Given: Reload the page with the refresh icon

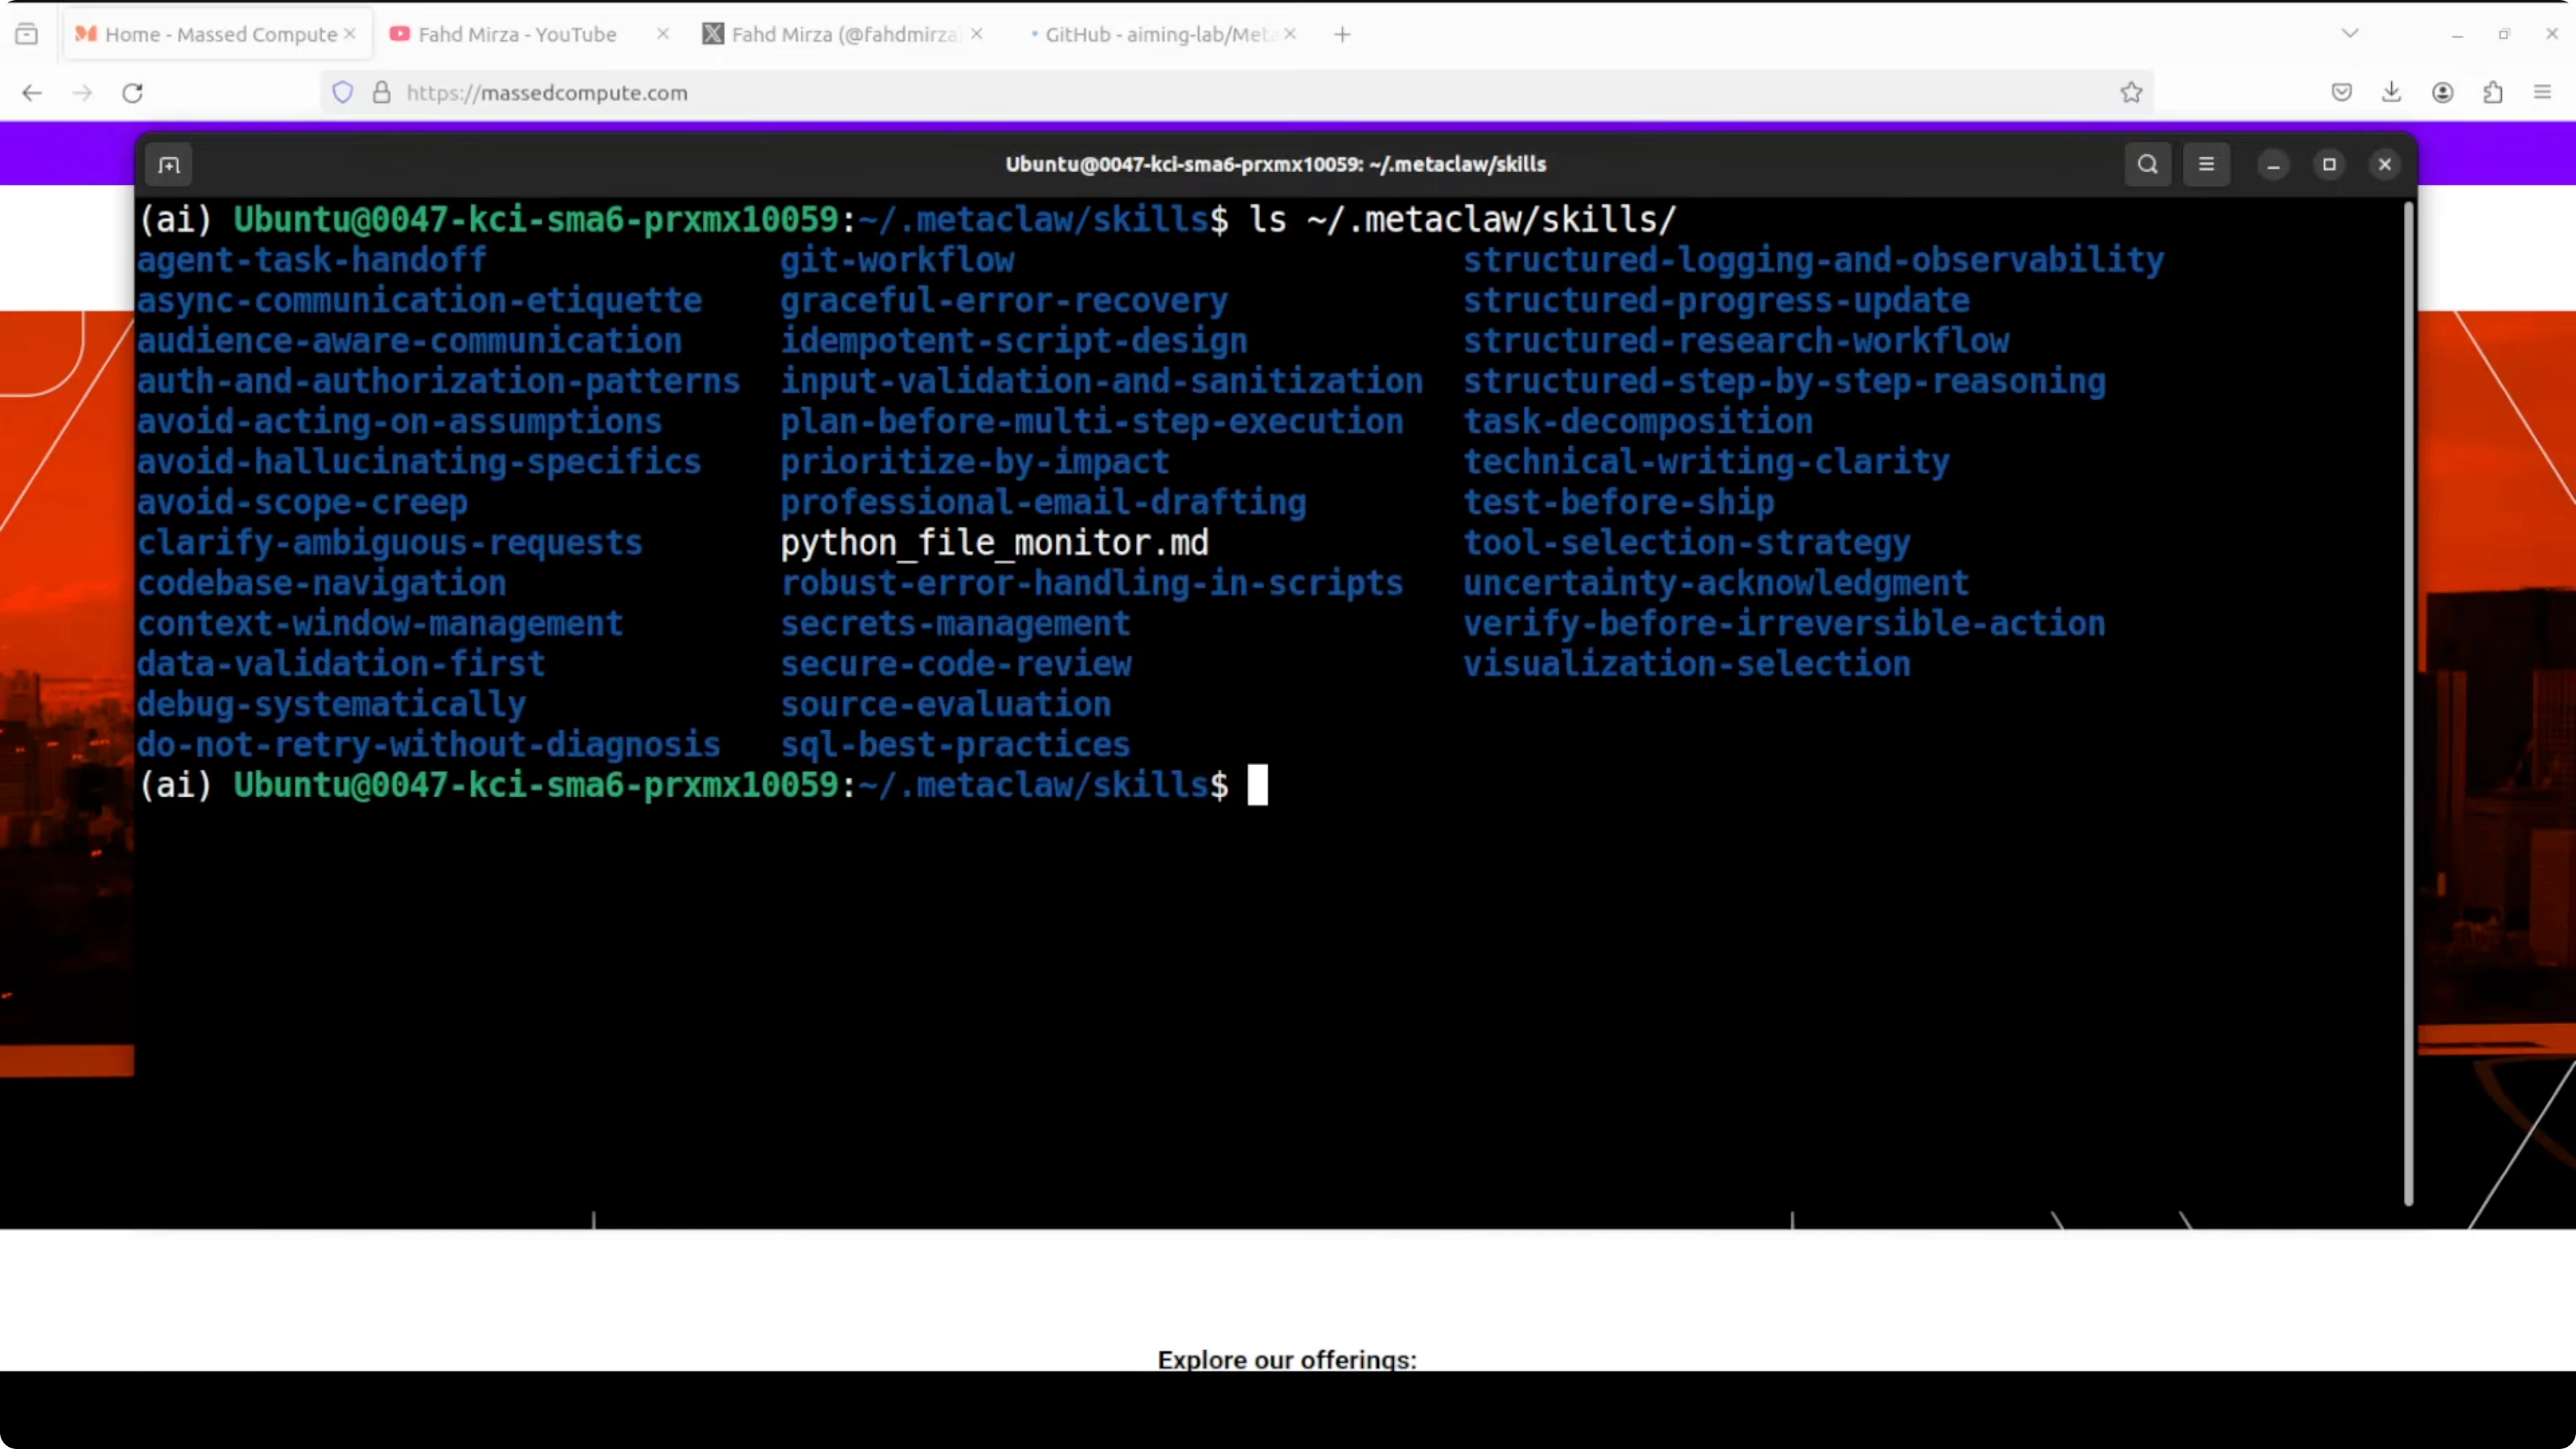Looking at the screenshot, I should 132,92.
